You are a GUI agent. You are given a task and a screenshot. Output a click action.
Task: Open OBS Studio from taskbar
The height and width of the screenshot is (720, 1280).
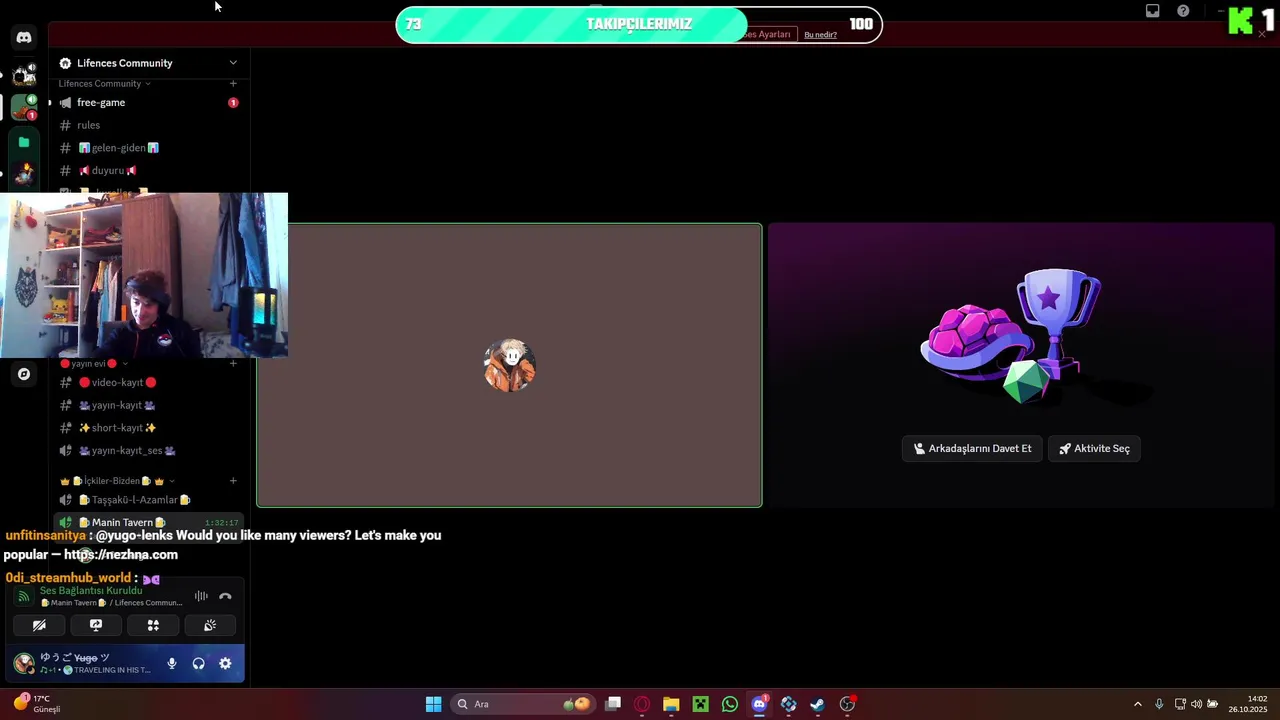click(847, 704)
